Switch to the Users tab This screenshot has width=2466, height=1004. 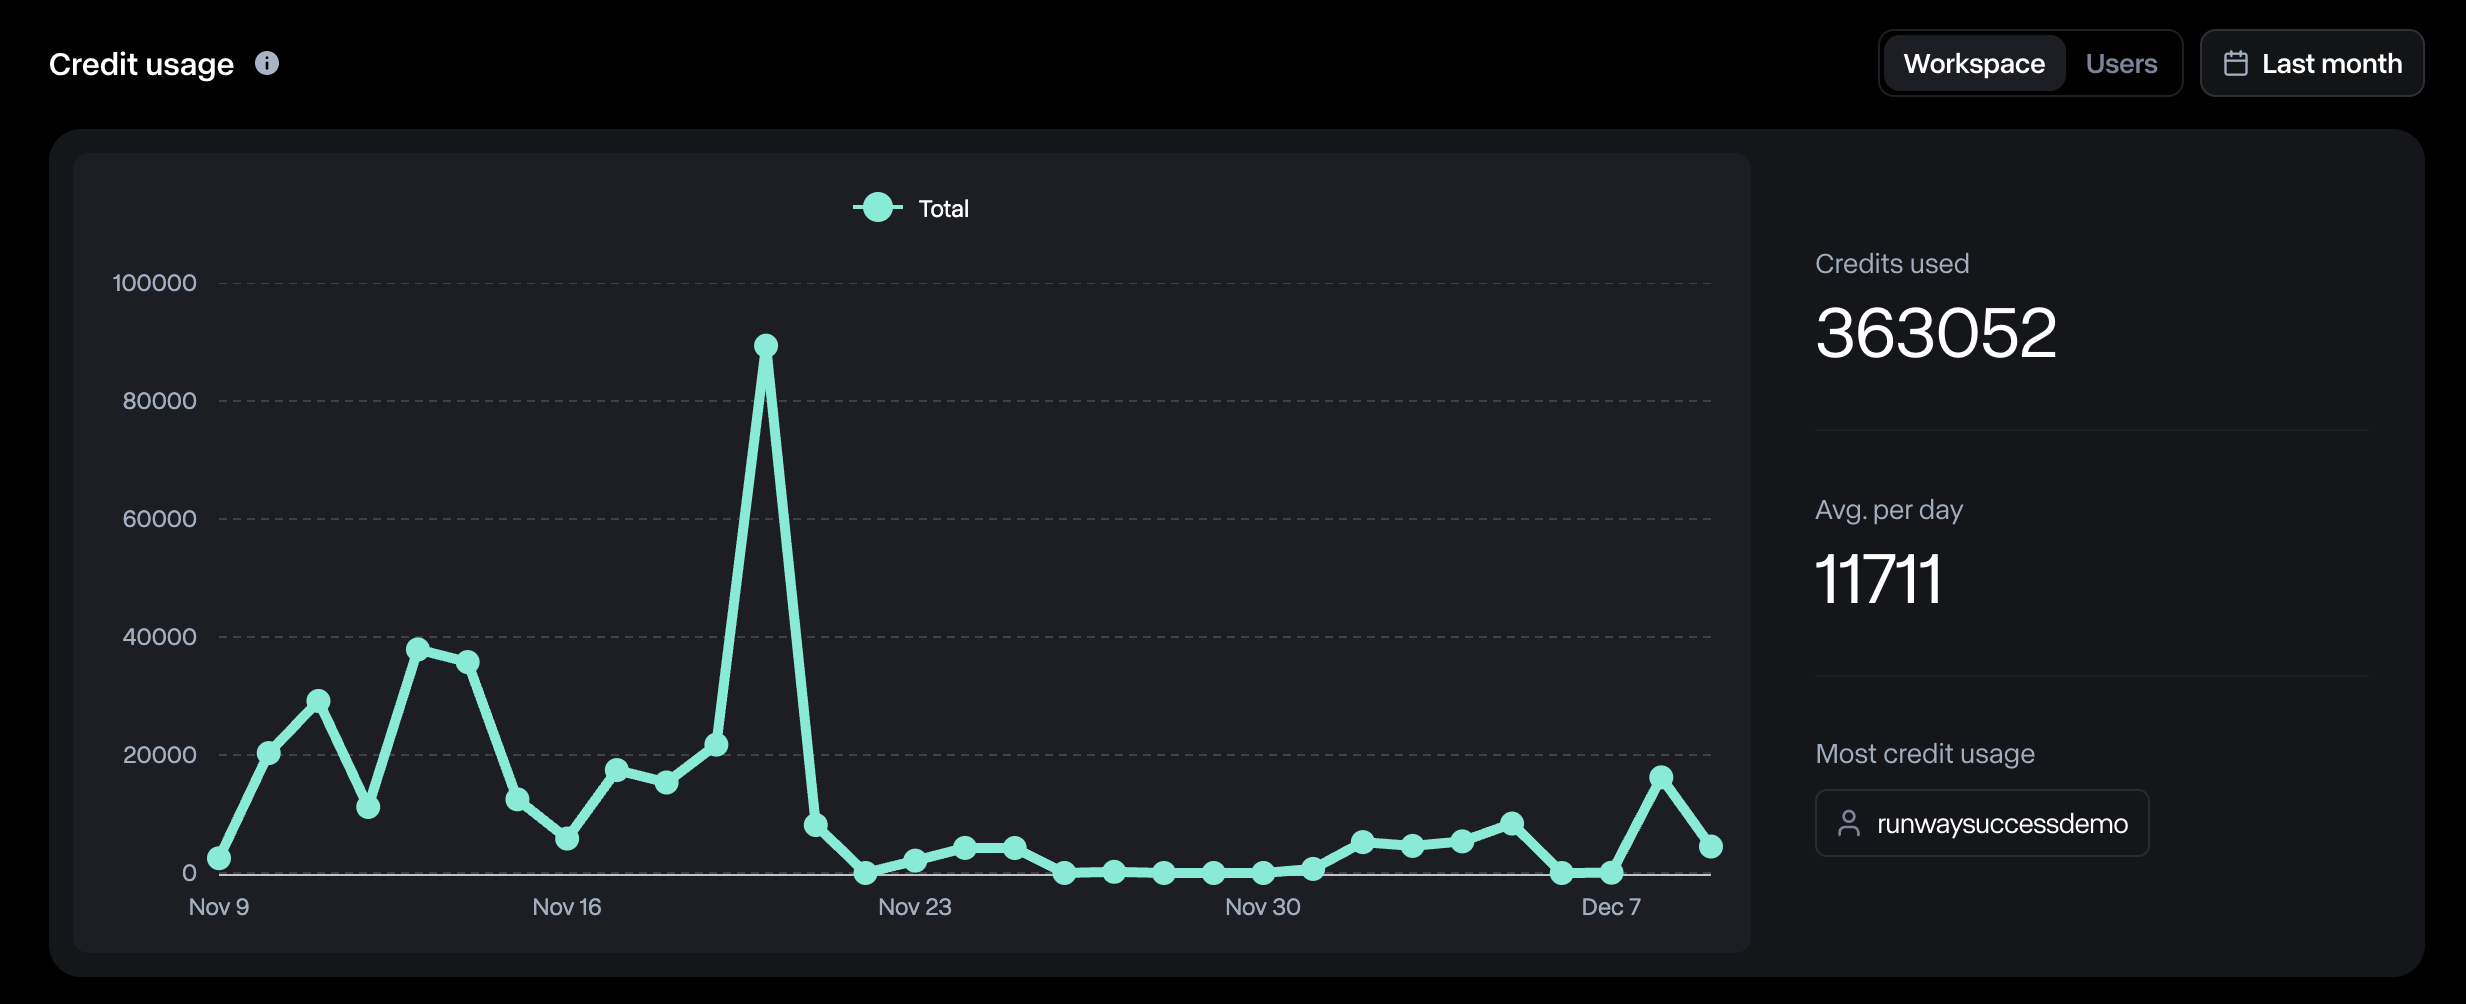click(2120, 64)
